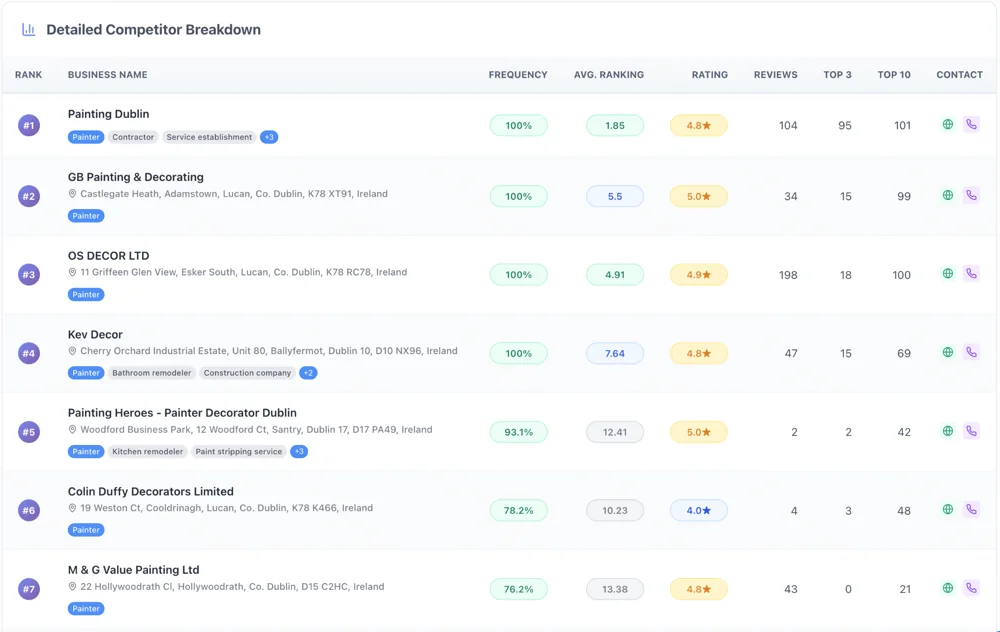Sort by Frequency column header

[x=518, y=75]
